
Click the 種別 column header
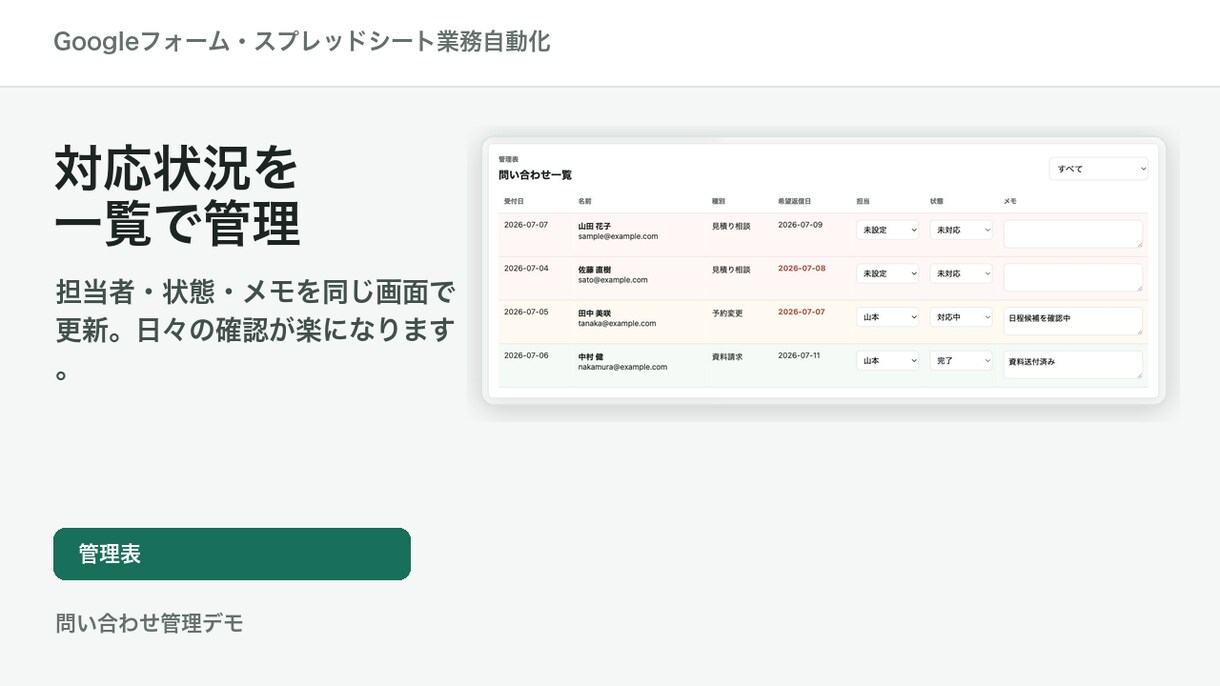718,201
